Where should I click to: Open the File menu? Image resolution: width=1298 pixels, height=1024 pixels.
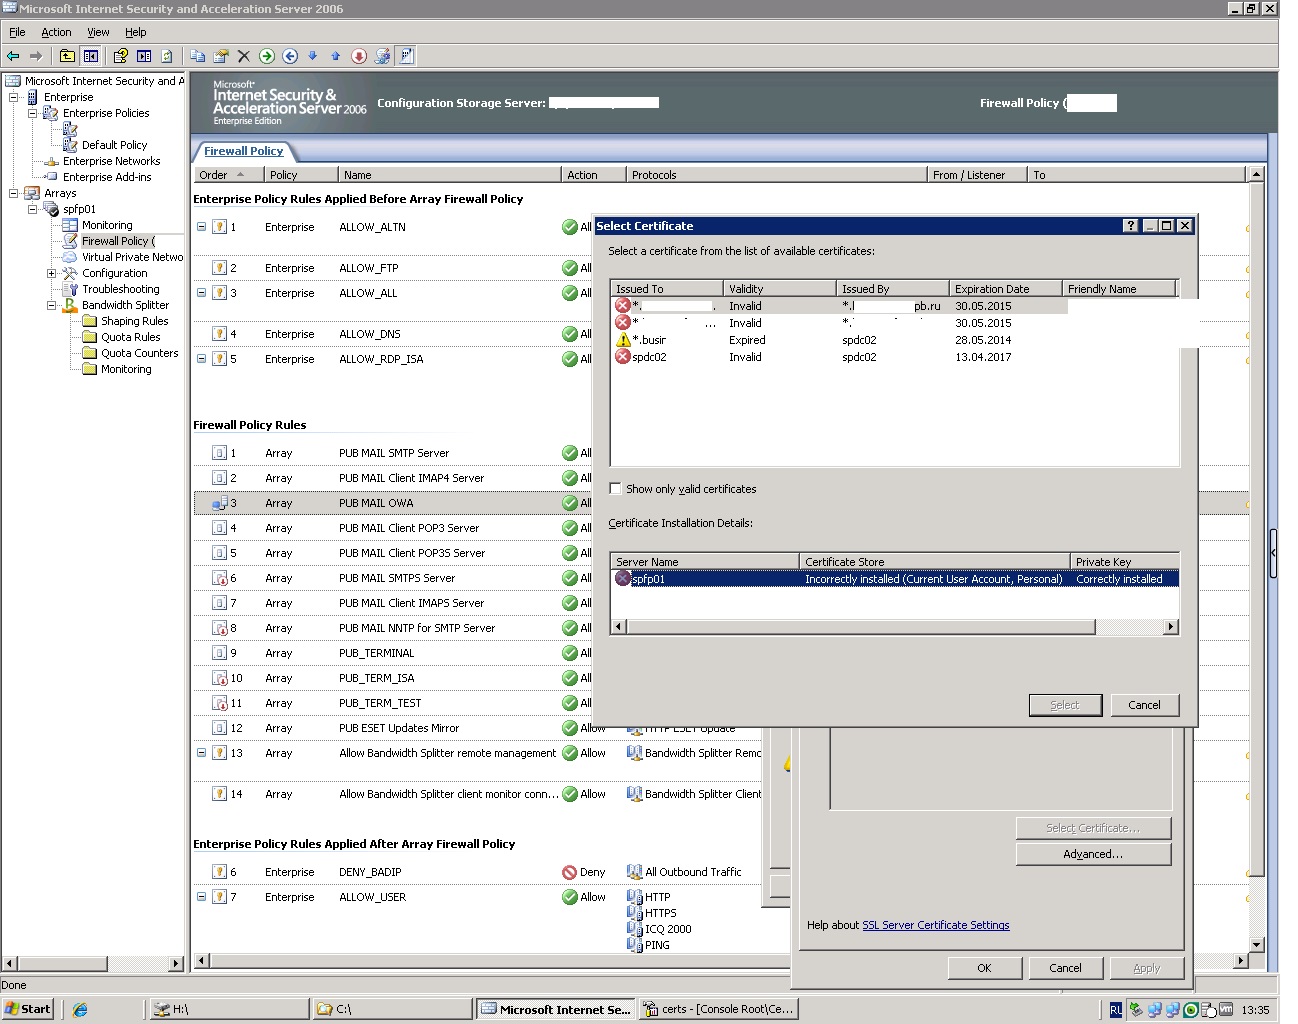coord(17,32)
